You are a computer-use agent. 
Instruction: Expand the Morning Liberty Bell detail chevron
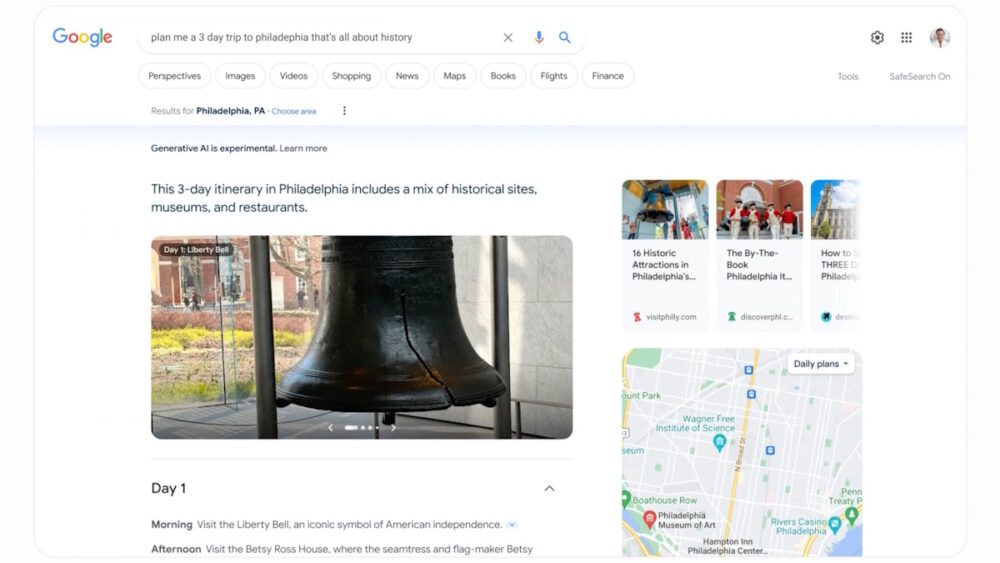coord(511,525)
